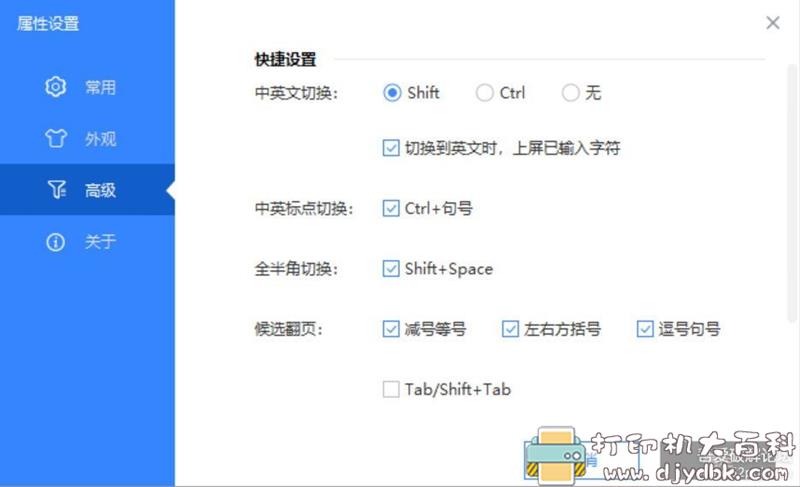Image resolution: width=800 pixels, height=487 pixels.
Task: Choose Ctrl for 中英文切换
Action: pyautogui.click(x=484, y=93)
